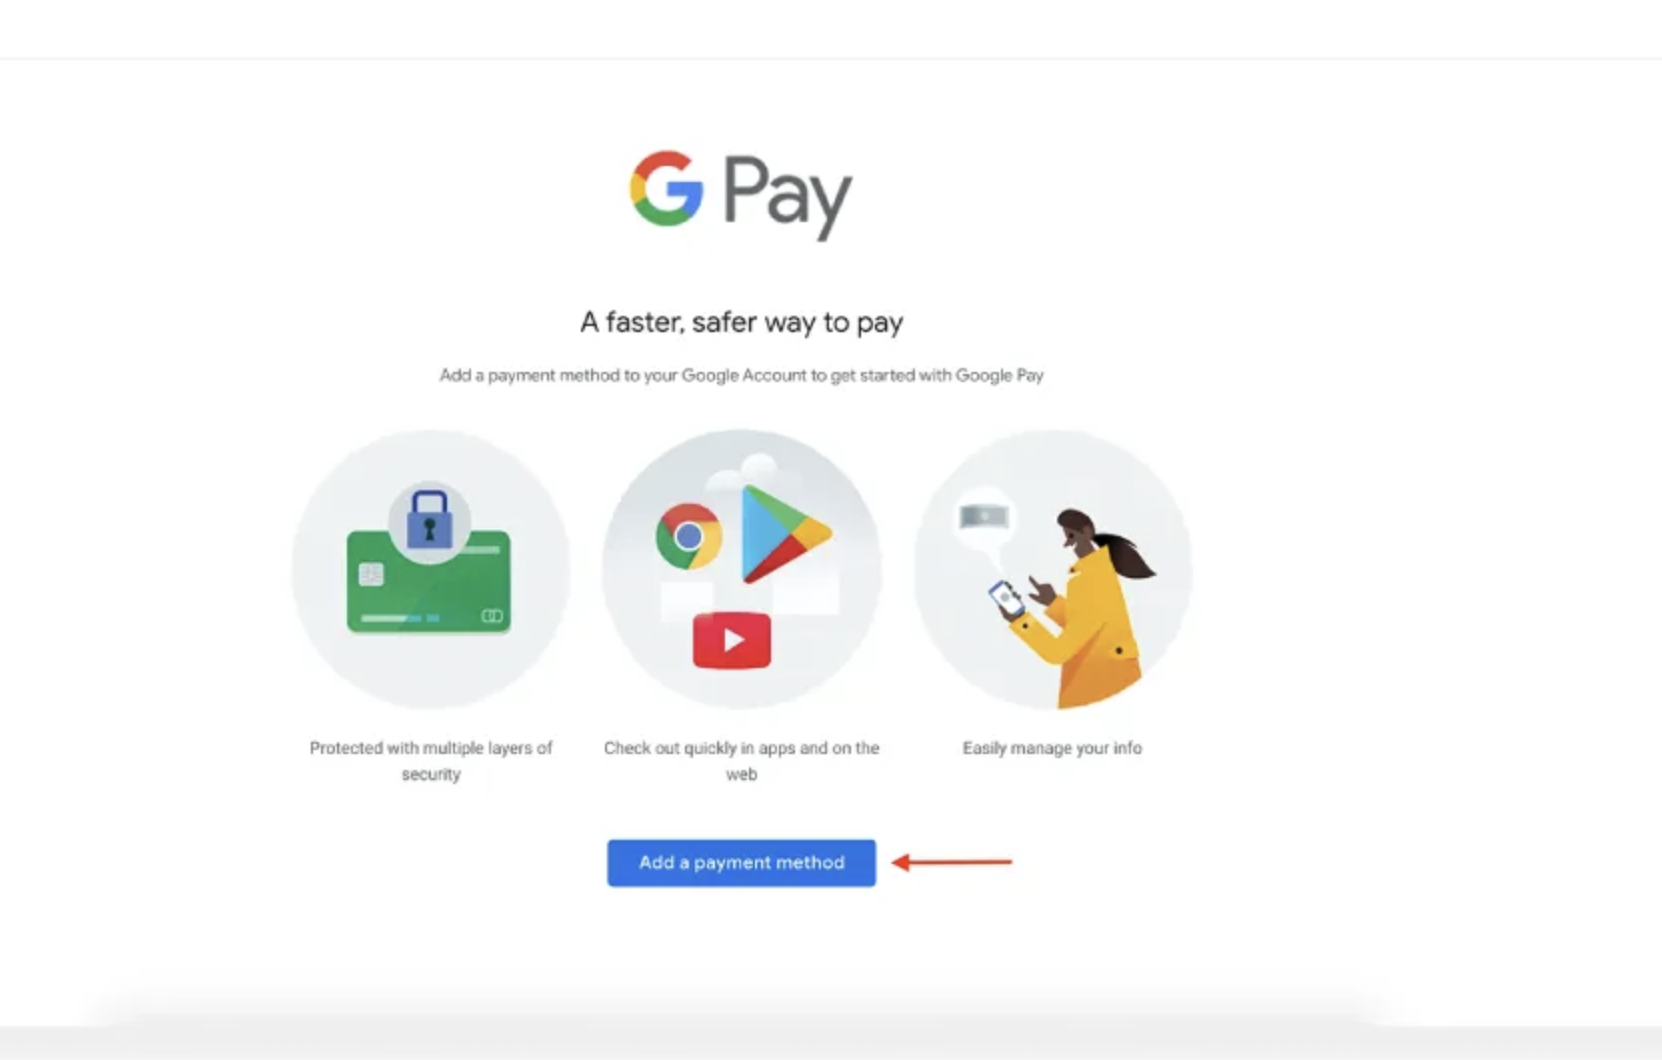1662x1060 pixels.
Task: Select the Google G logo
Action: [x=667, y=188]
